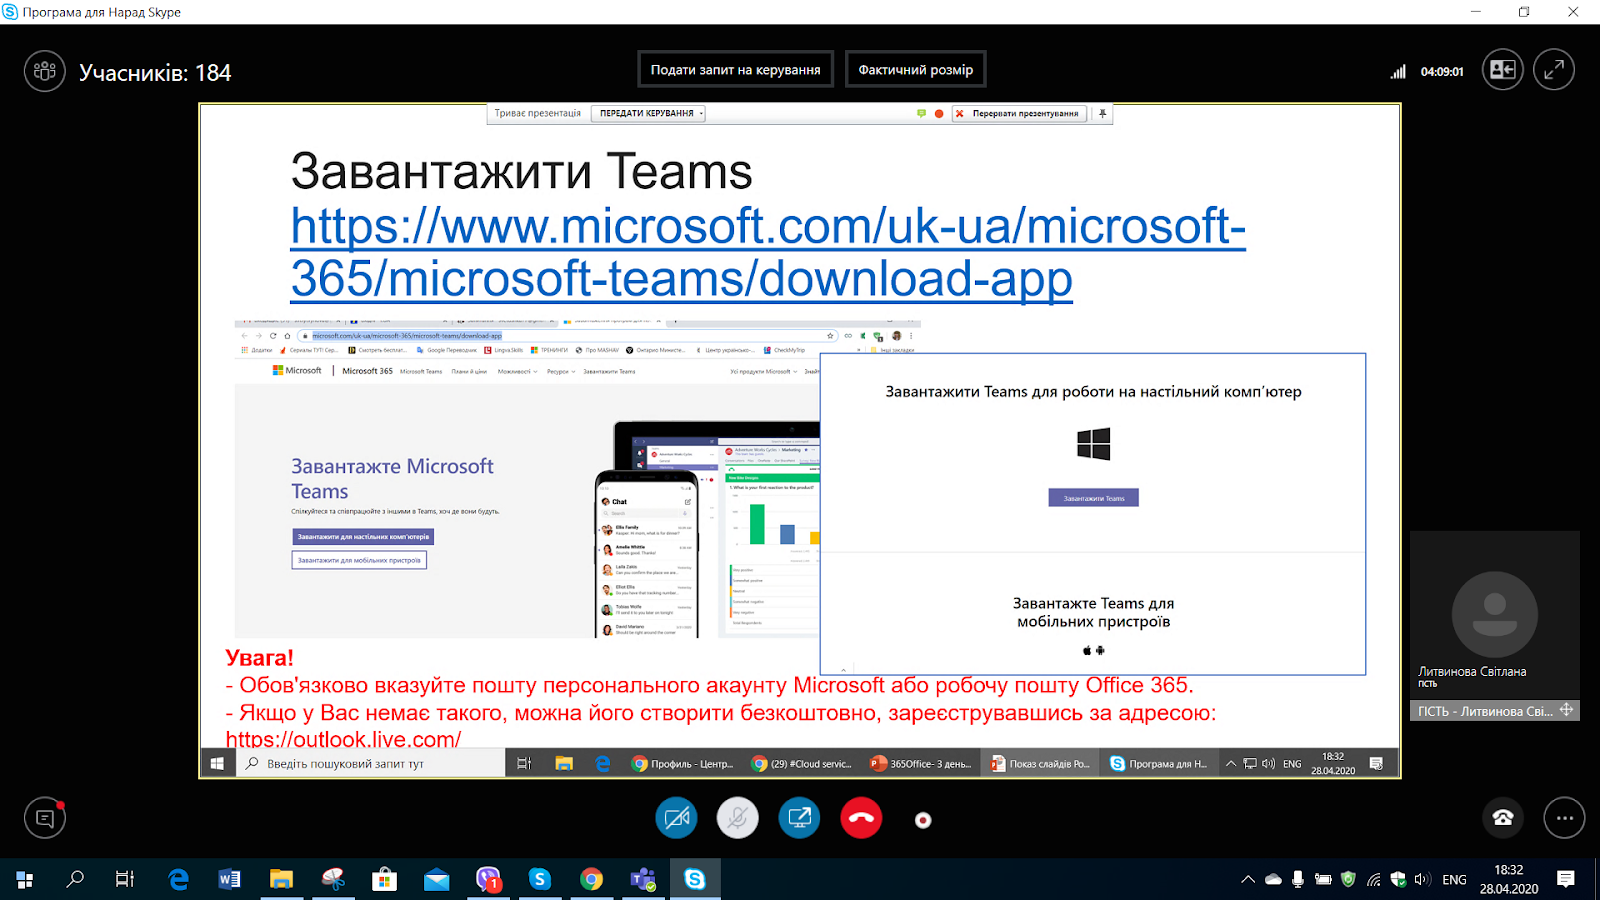Hang up the call
The image size is (1600, 900).
(861, 818)
